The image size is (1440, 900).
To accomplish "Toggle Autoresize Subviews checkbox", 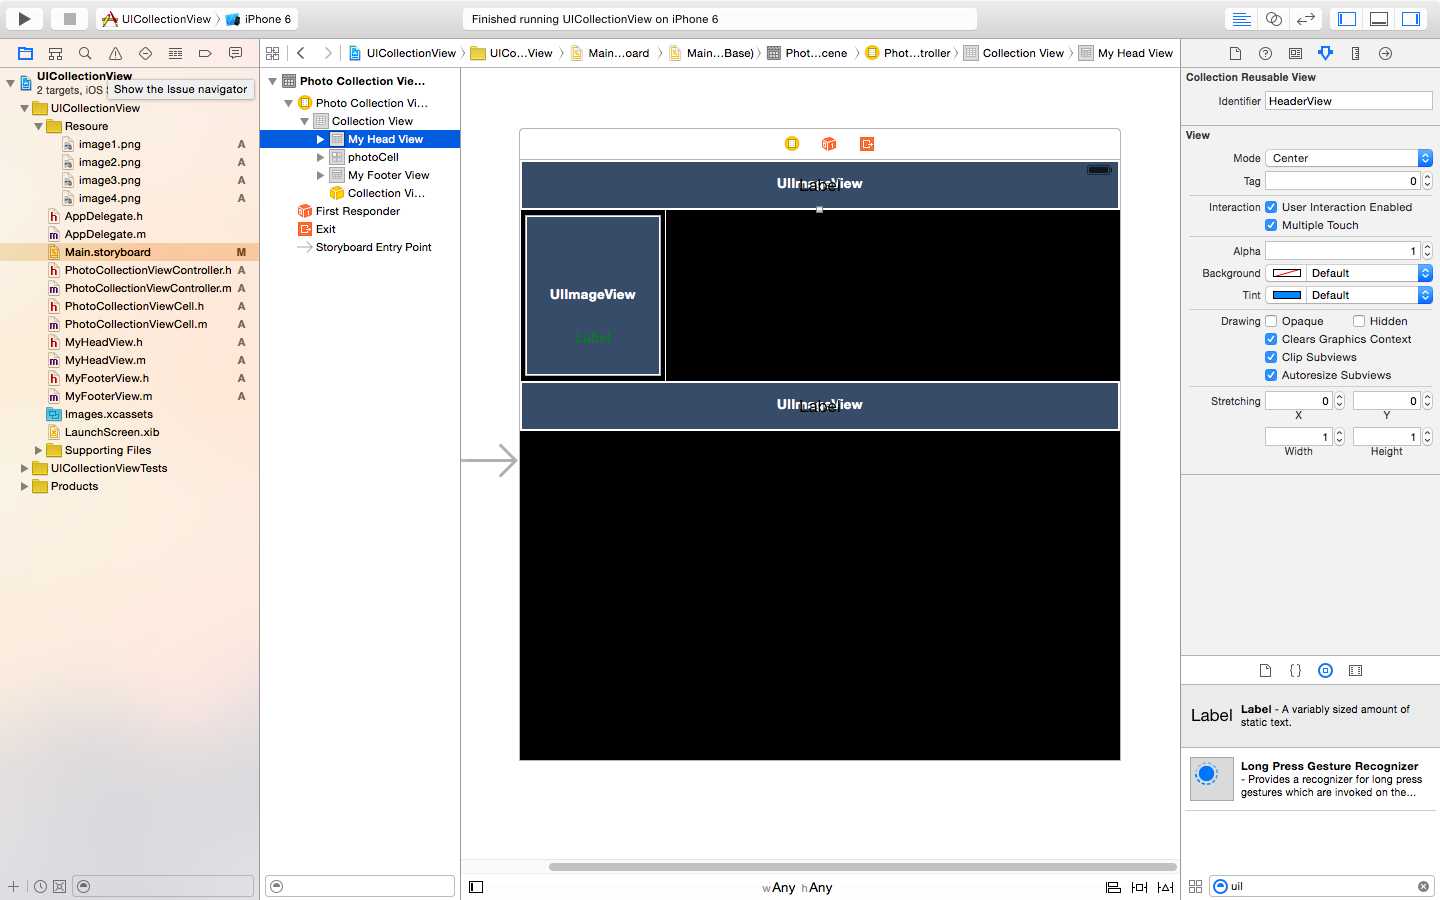I will point(1271,375).
